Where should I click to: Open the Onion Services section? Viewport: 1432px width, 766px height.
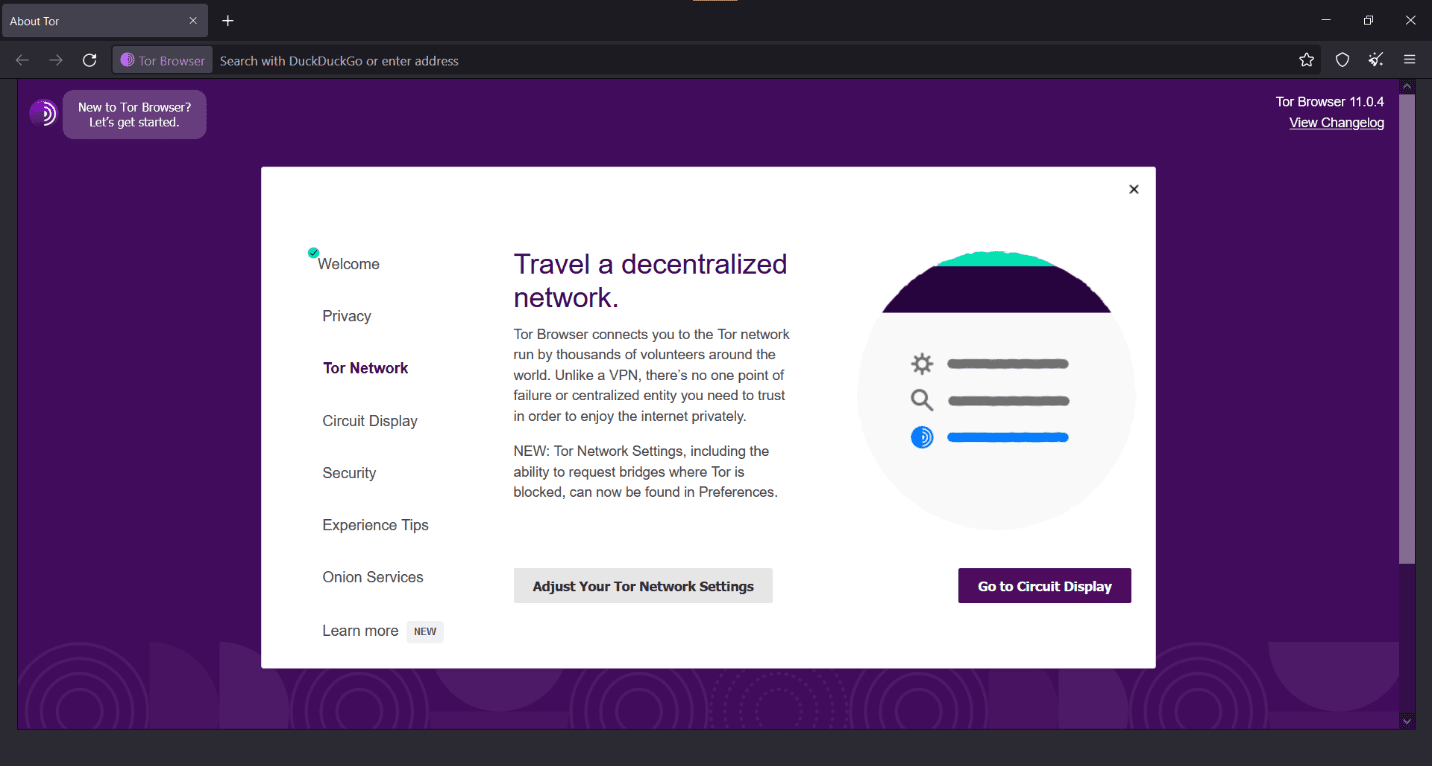[373, 577]
